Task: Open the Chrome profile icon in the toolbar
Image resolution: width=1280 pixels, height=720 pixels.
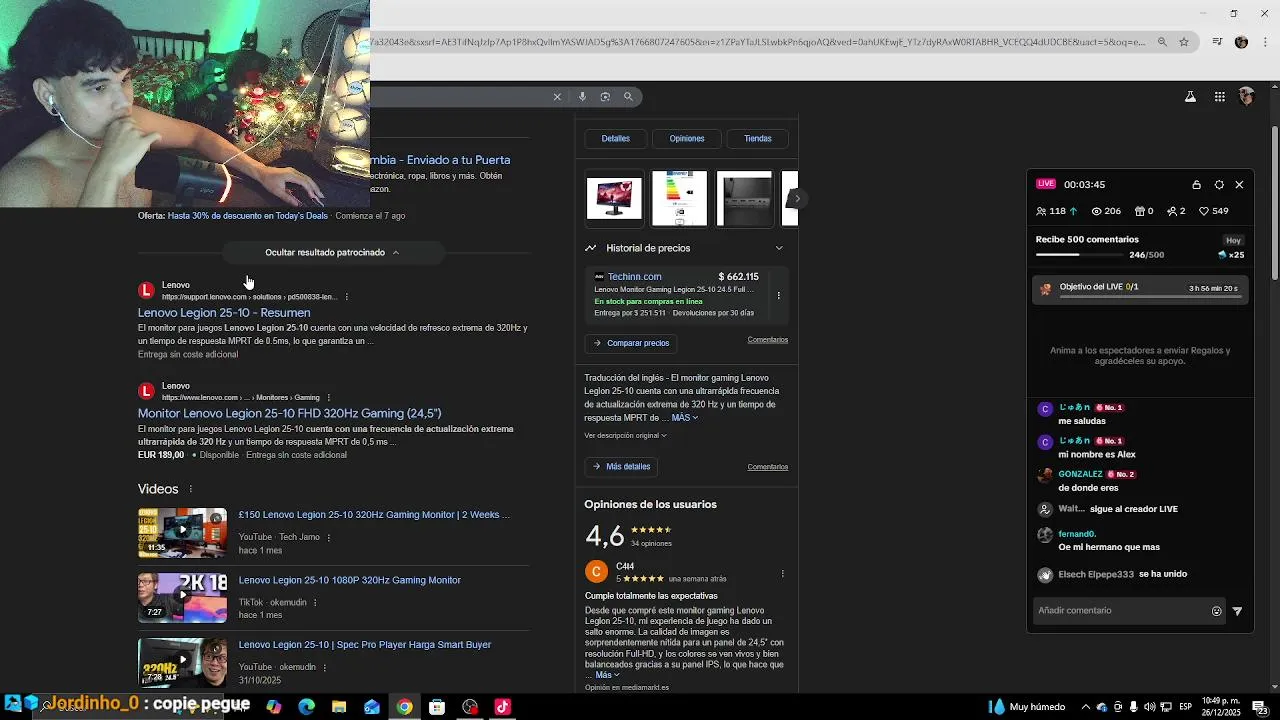Action: (1241, 42)
